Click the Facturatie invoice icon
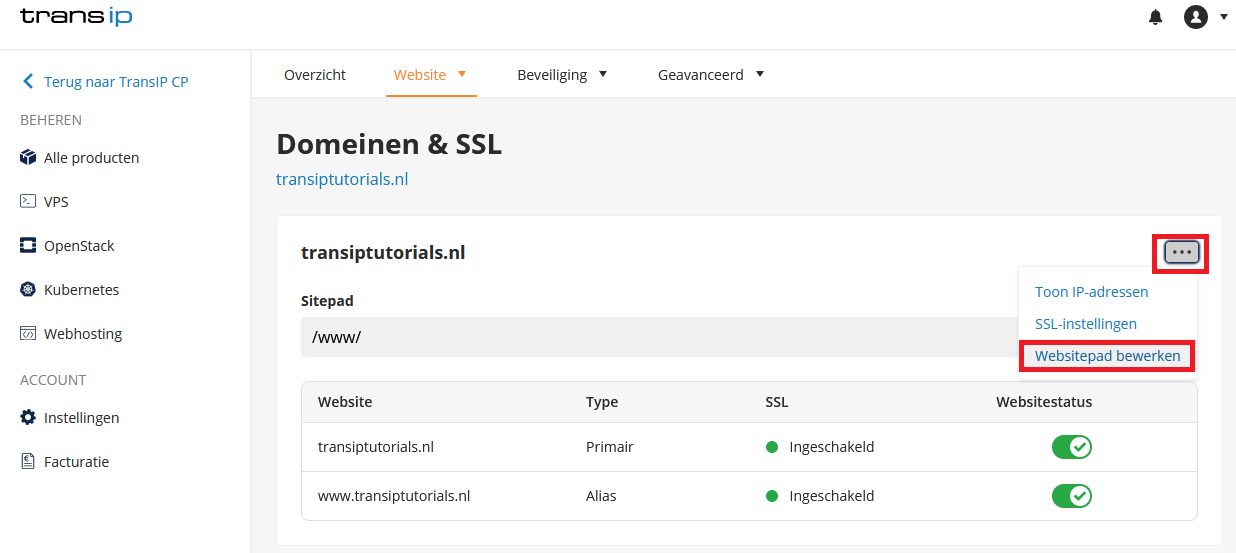Screen dimensions: 1236x553 coord(28,462)
